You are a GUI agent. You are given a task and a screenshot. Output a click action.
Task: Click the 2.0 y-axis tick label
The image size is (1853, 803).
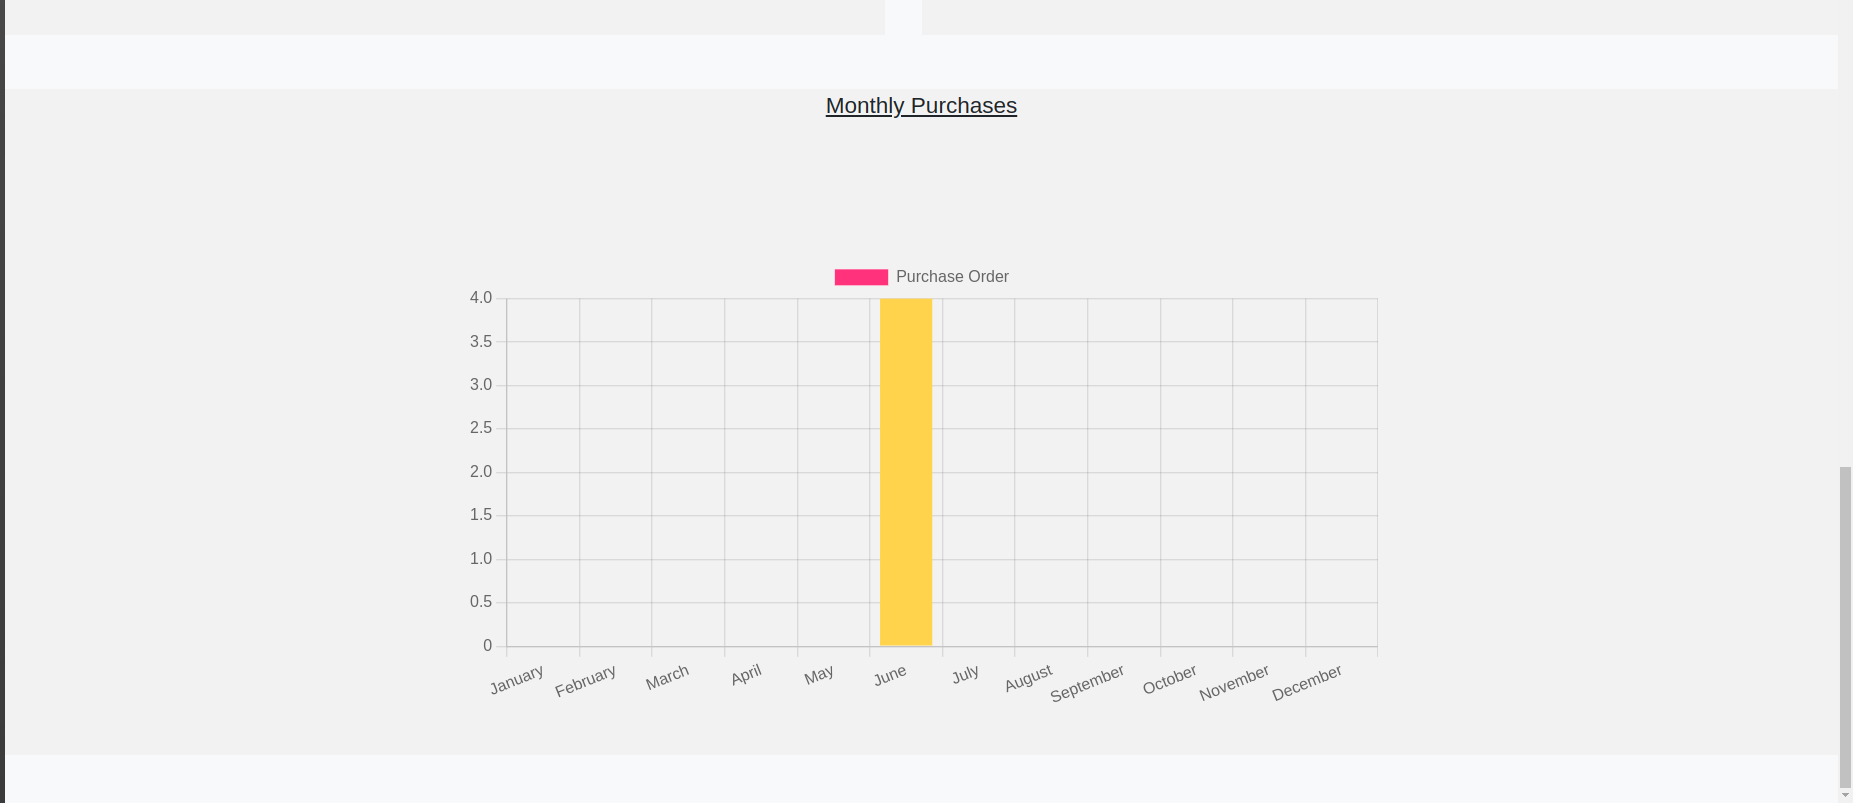[x=481, y=472]
